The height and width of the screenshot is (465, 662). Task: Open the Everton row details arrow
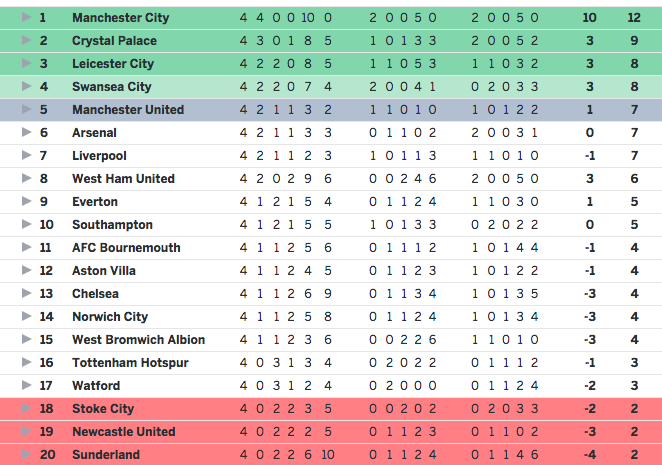(x=26, y=202)
